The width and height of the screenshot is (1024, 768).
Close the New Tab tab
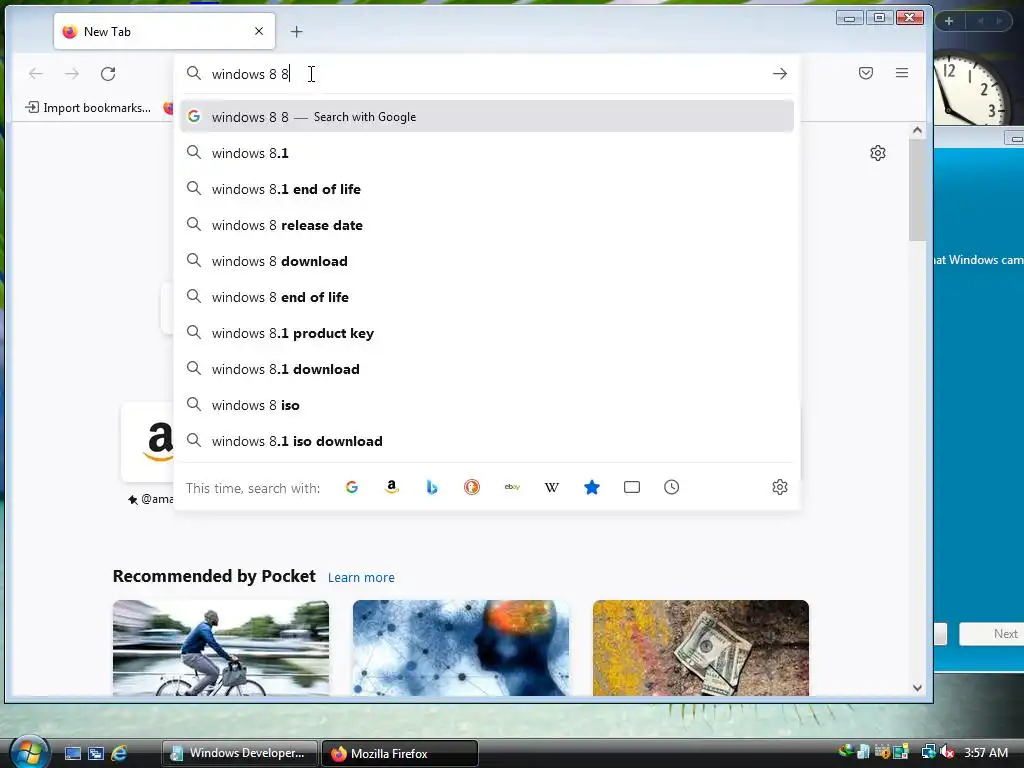tap(259, 31)
